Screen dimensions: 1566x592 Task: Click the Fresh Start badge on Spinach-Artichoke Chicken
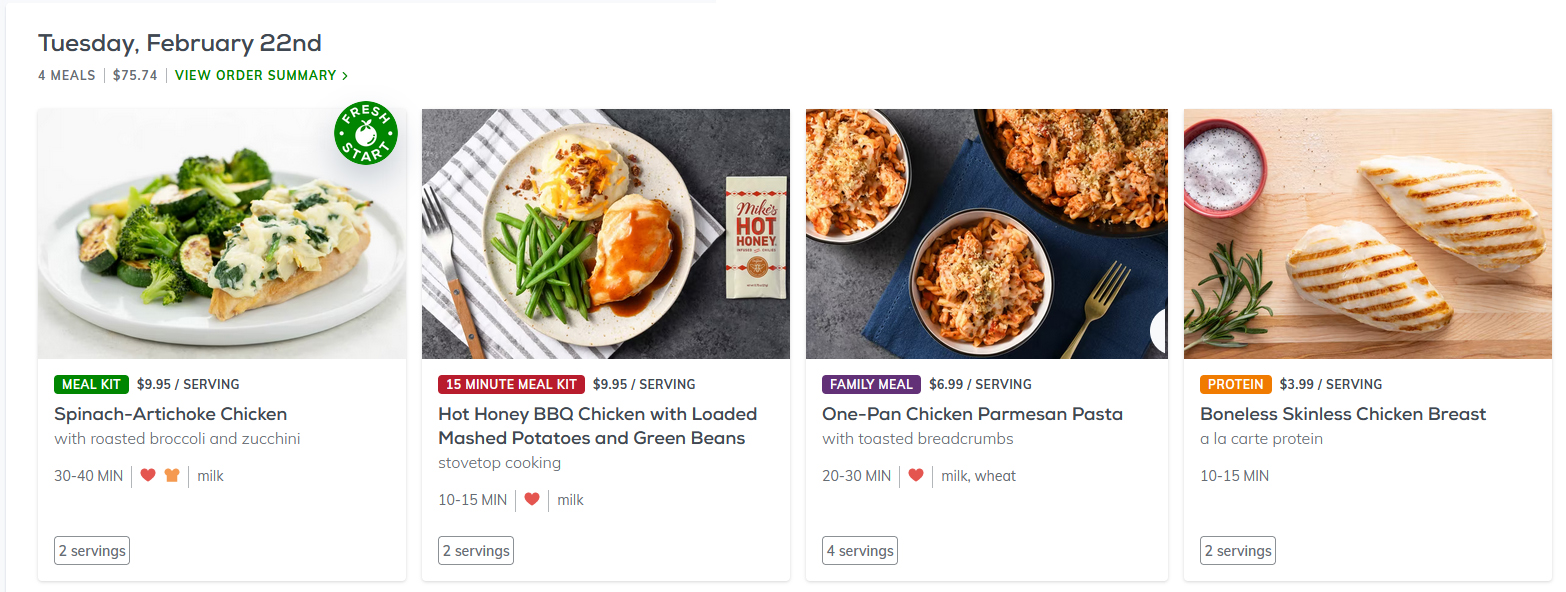(366, 134)
